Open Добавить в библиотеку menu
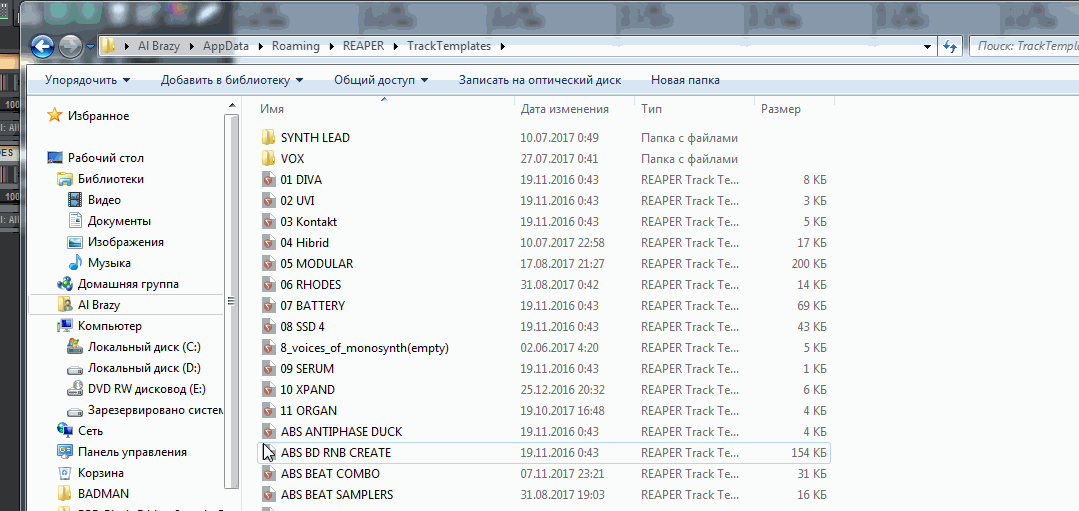Image resolution: width=1079 pixels, height=511 pixels. (232, 80)
